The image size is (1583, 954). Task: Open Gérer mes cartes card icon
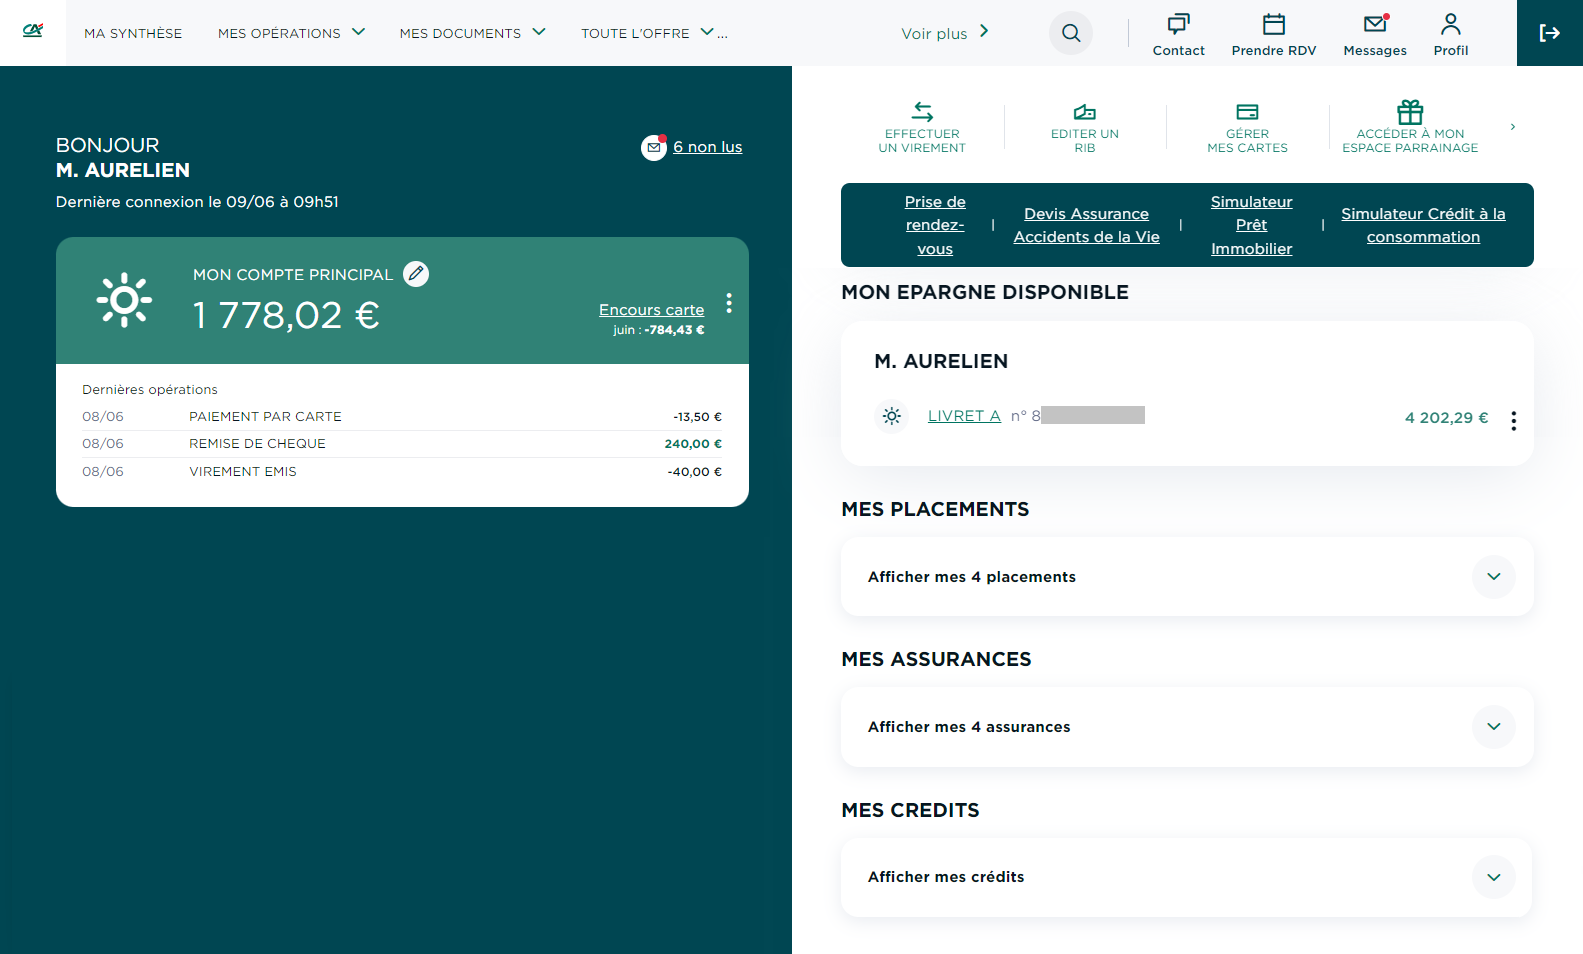pos(1247,112)
